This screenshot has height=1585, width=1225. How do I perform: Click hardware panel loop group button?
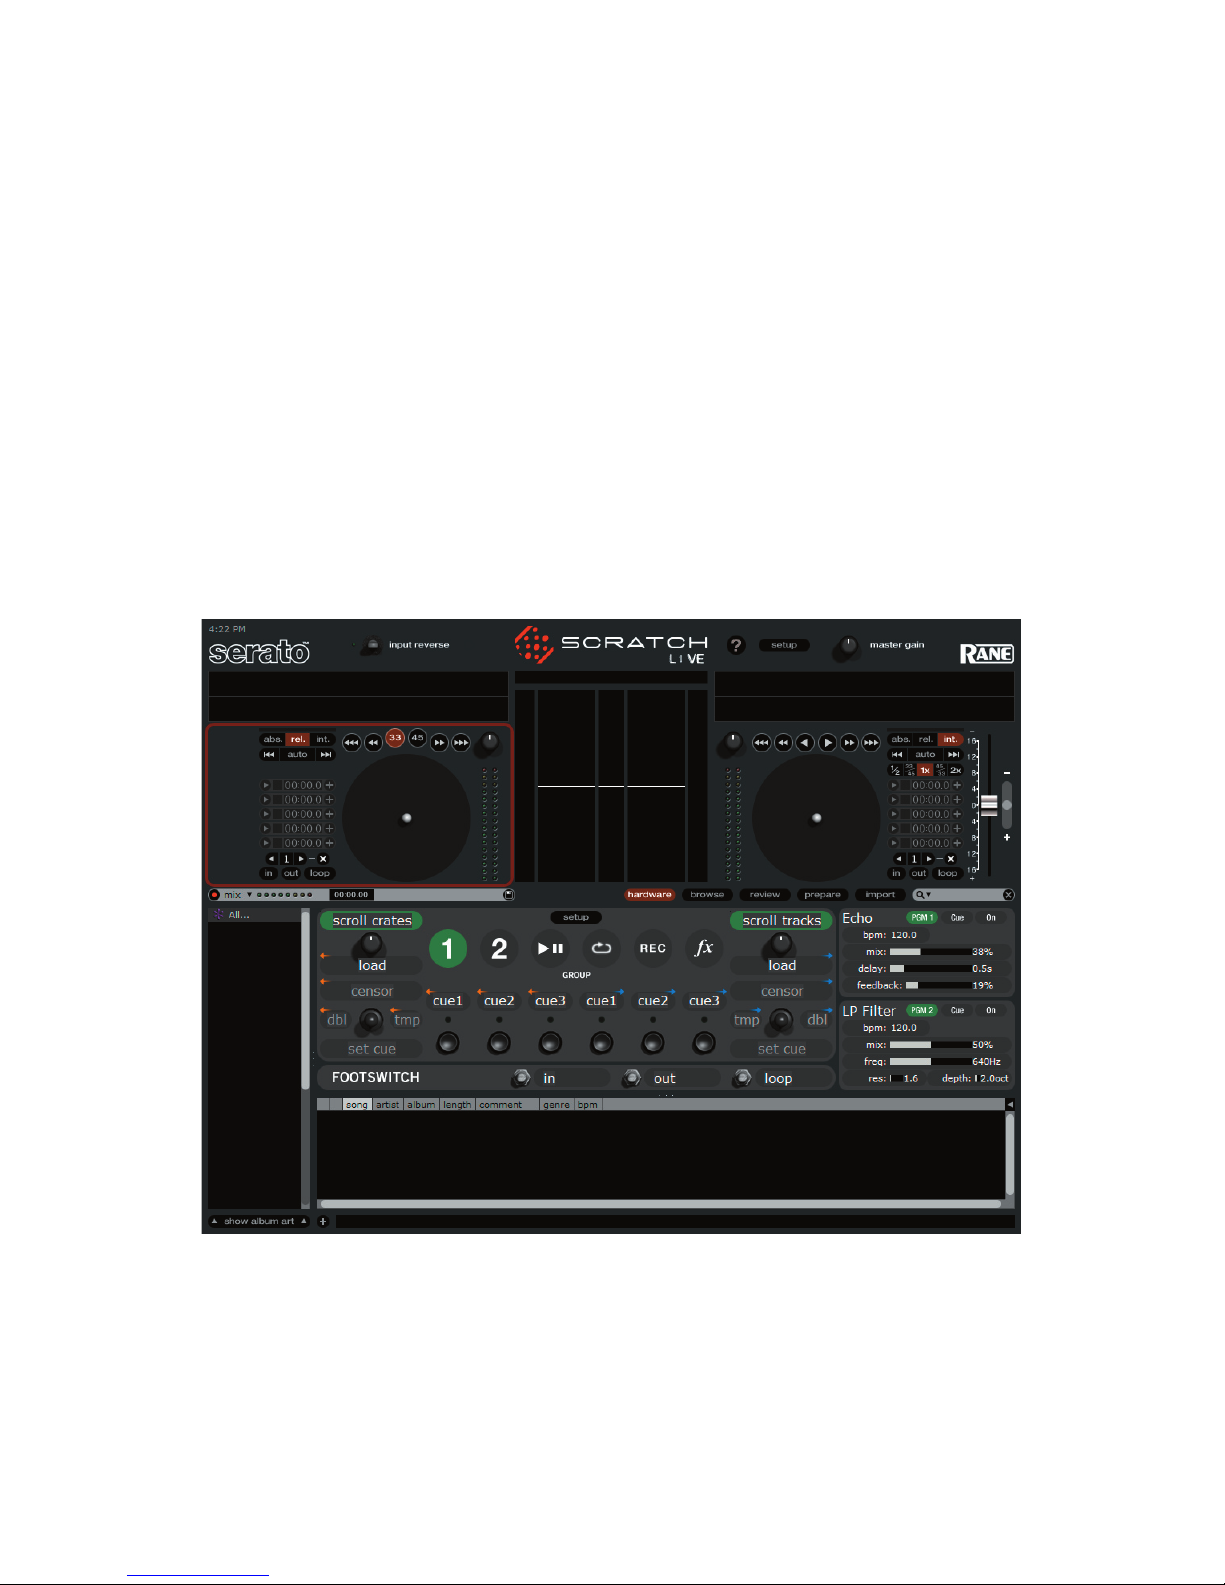pyautogui.click(x=601, y=948)
